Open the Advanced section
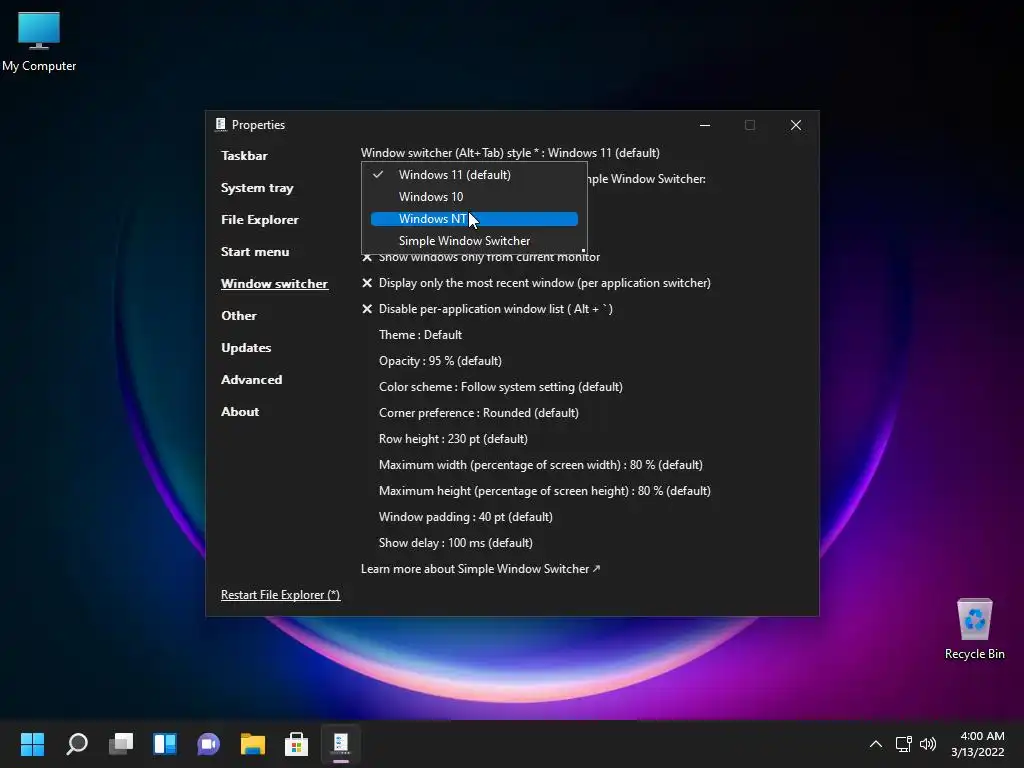Image resolution: width=1024 pixels, height=768 pixels. [251, 379]
